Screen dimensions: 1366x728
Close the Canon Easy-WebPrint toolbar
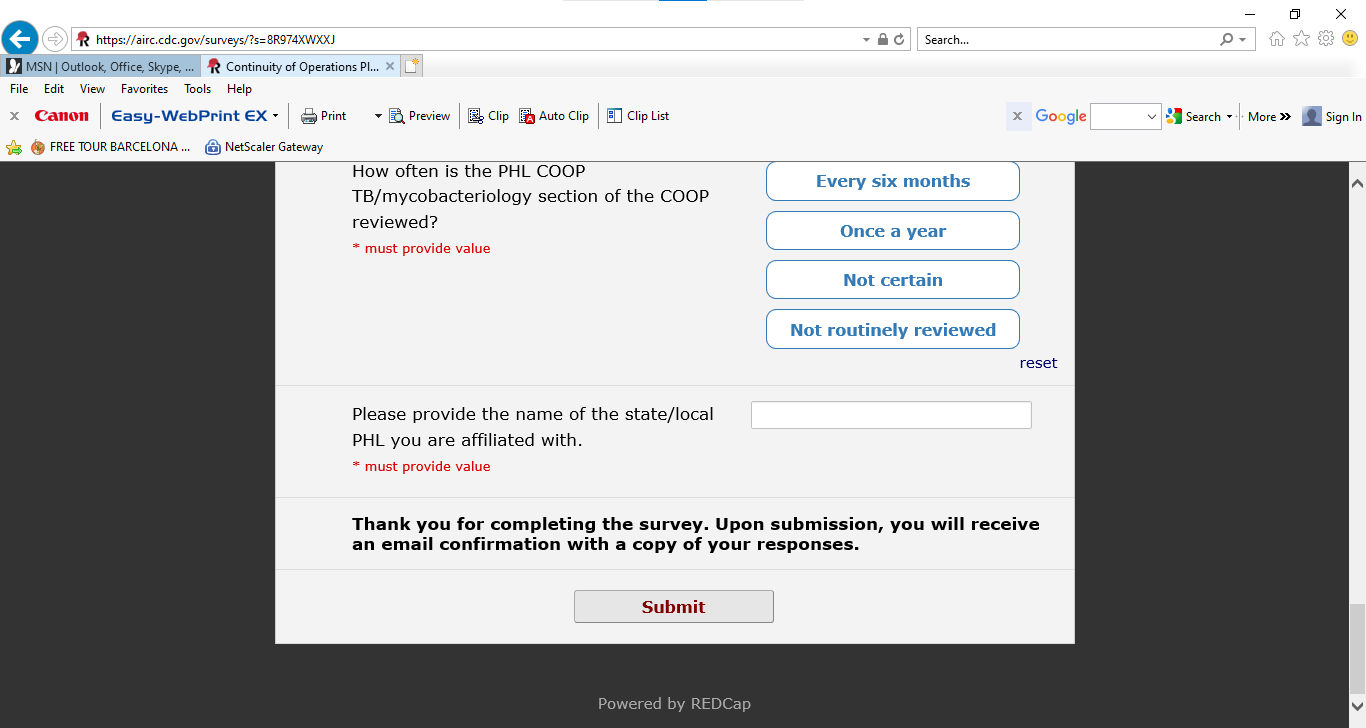14,116
